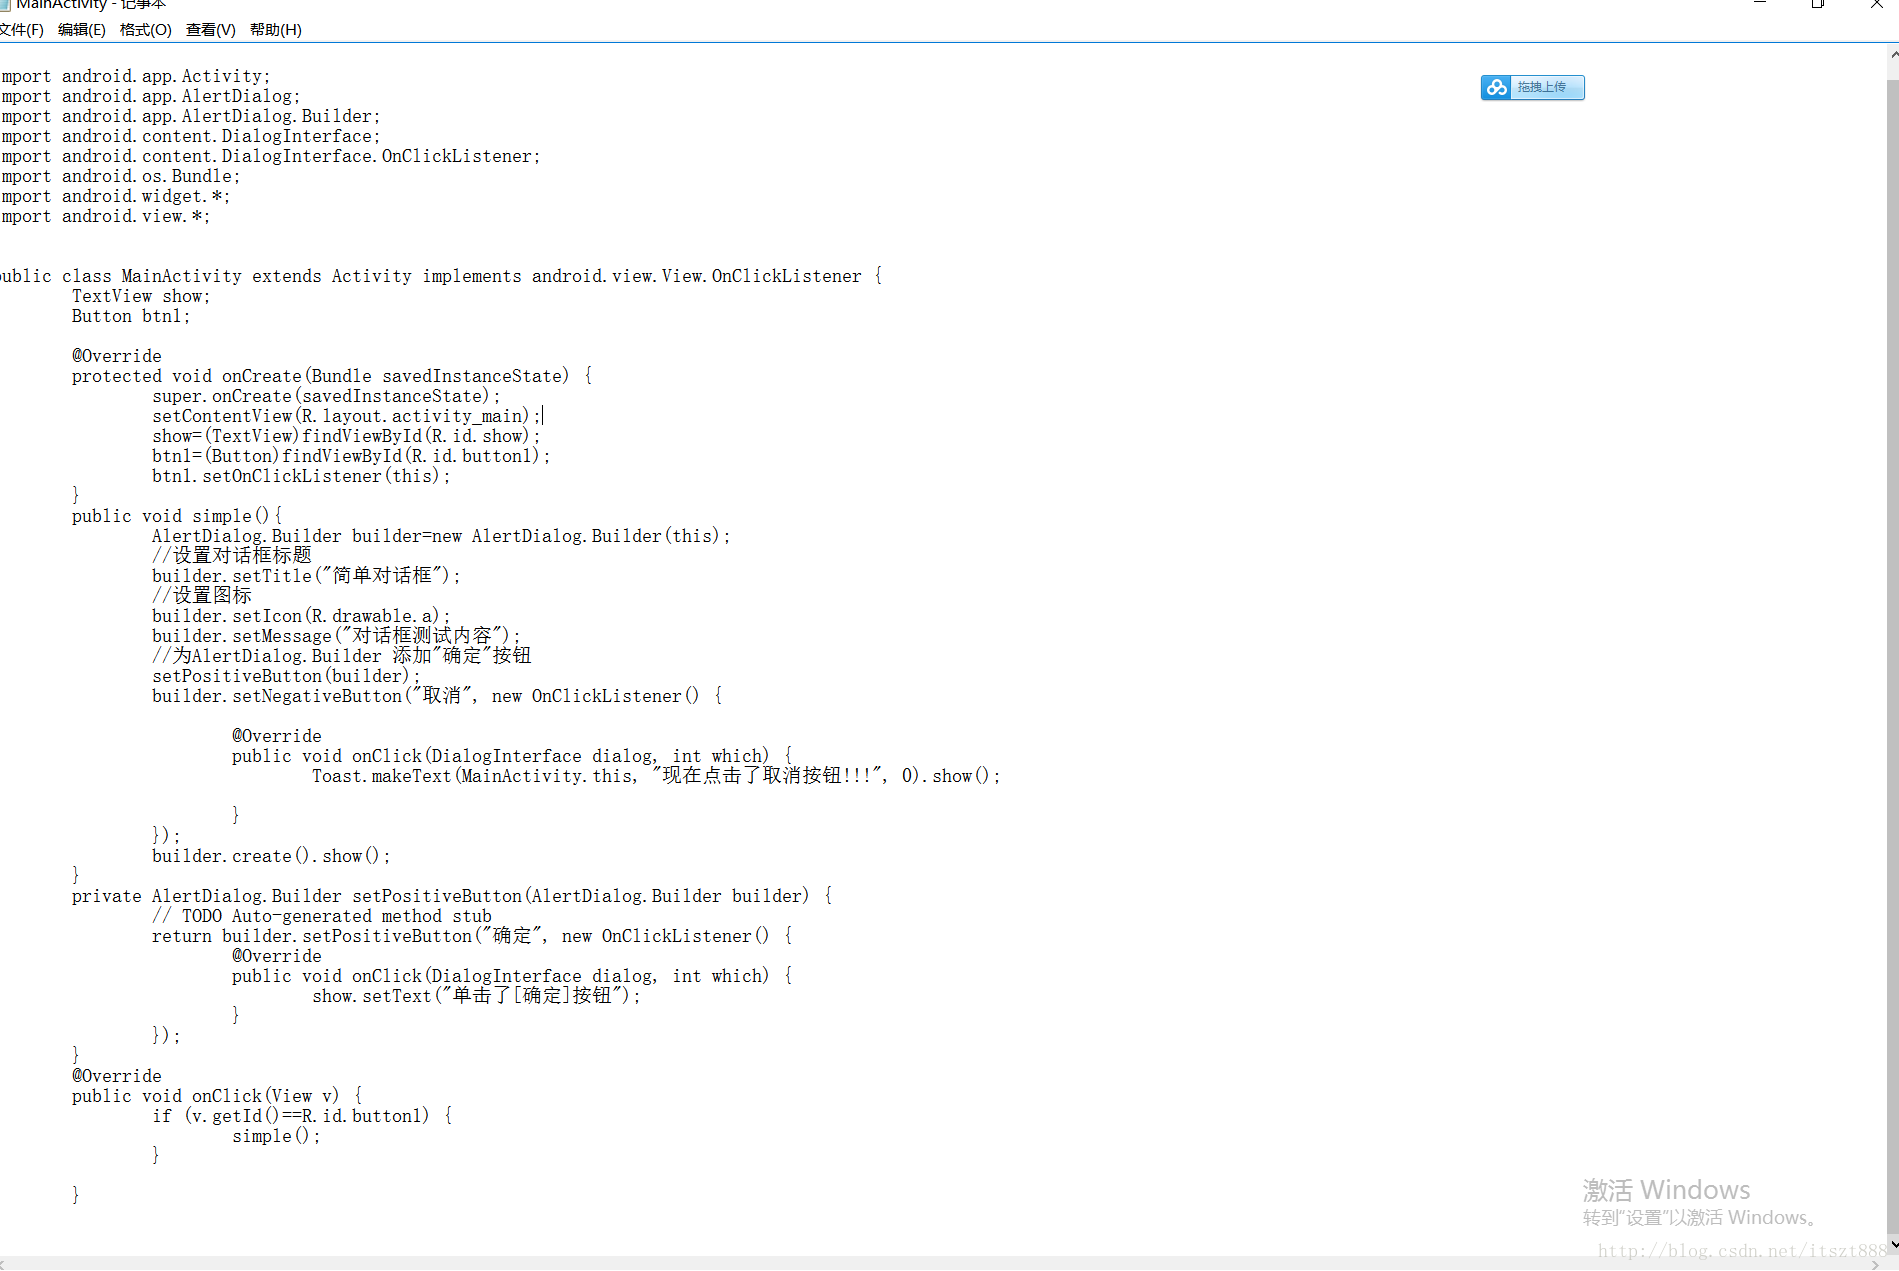Open the 帮助(H) menu

coord(276,30)
